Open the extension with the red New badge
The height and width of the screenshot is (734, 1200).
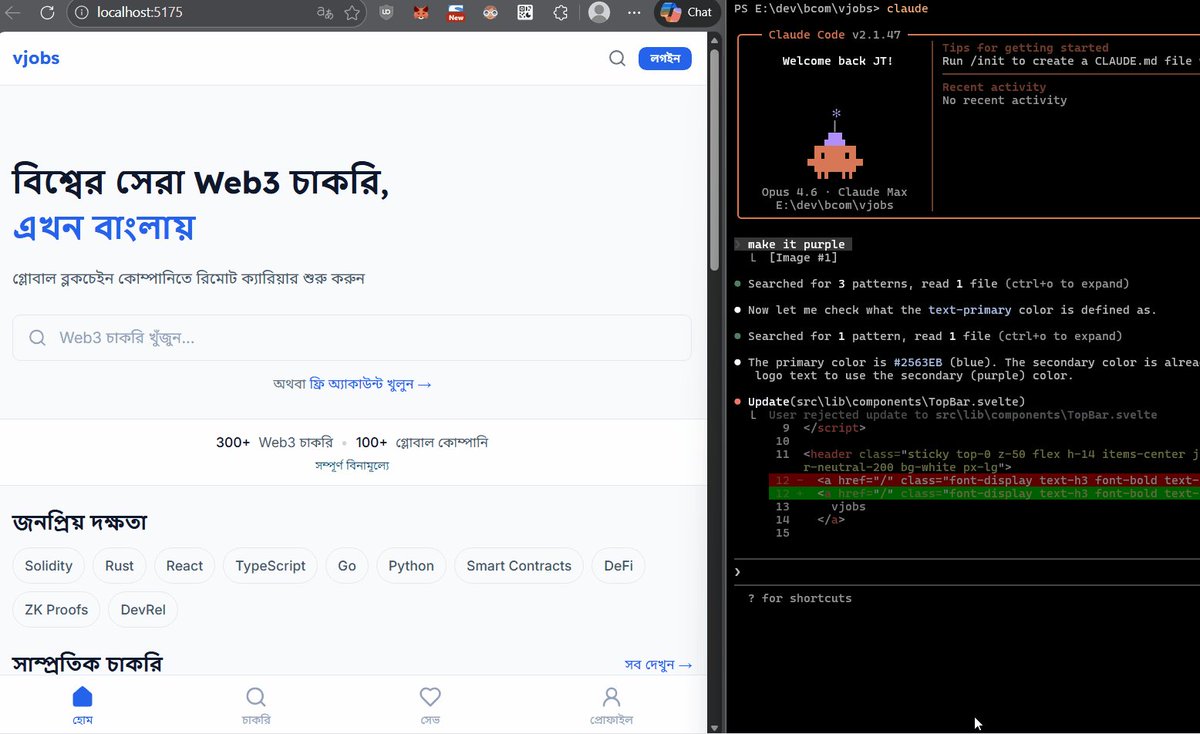pos(456,13)
